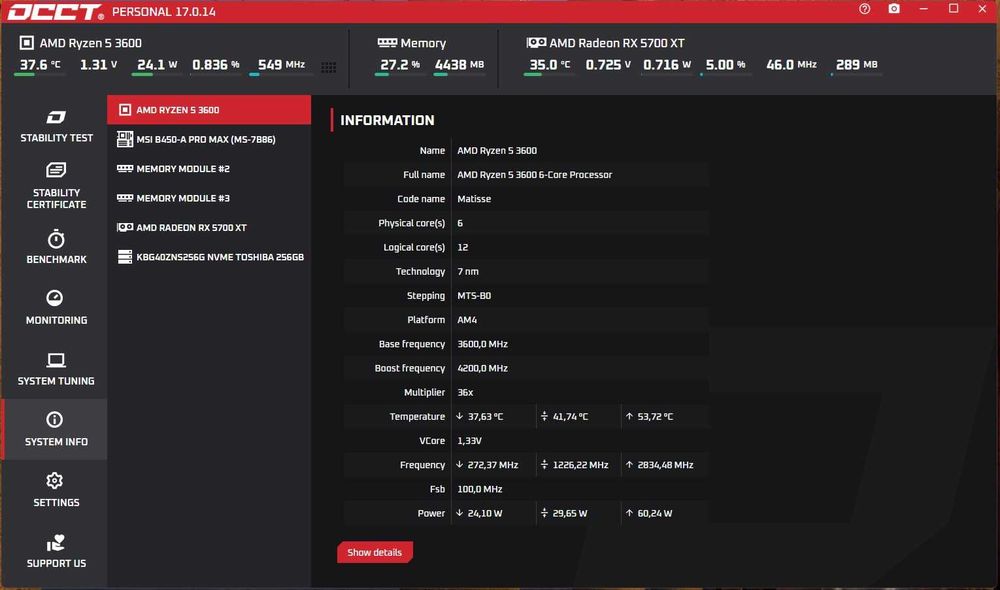This screenshot has height=590, width=1000.
Task: Click GPU usage 5.00 % reading
Action: click(725, 64)
